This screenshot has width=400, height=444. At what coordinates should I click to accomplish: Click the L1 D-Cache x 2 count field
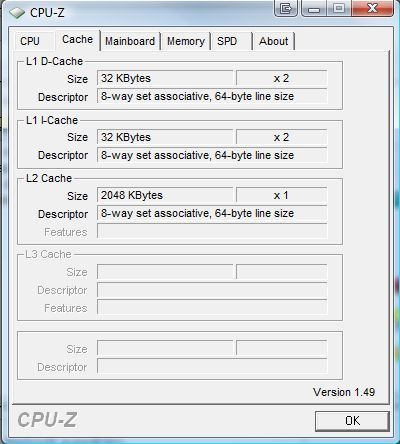(281, 78)
